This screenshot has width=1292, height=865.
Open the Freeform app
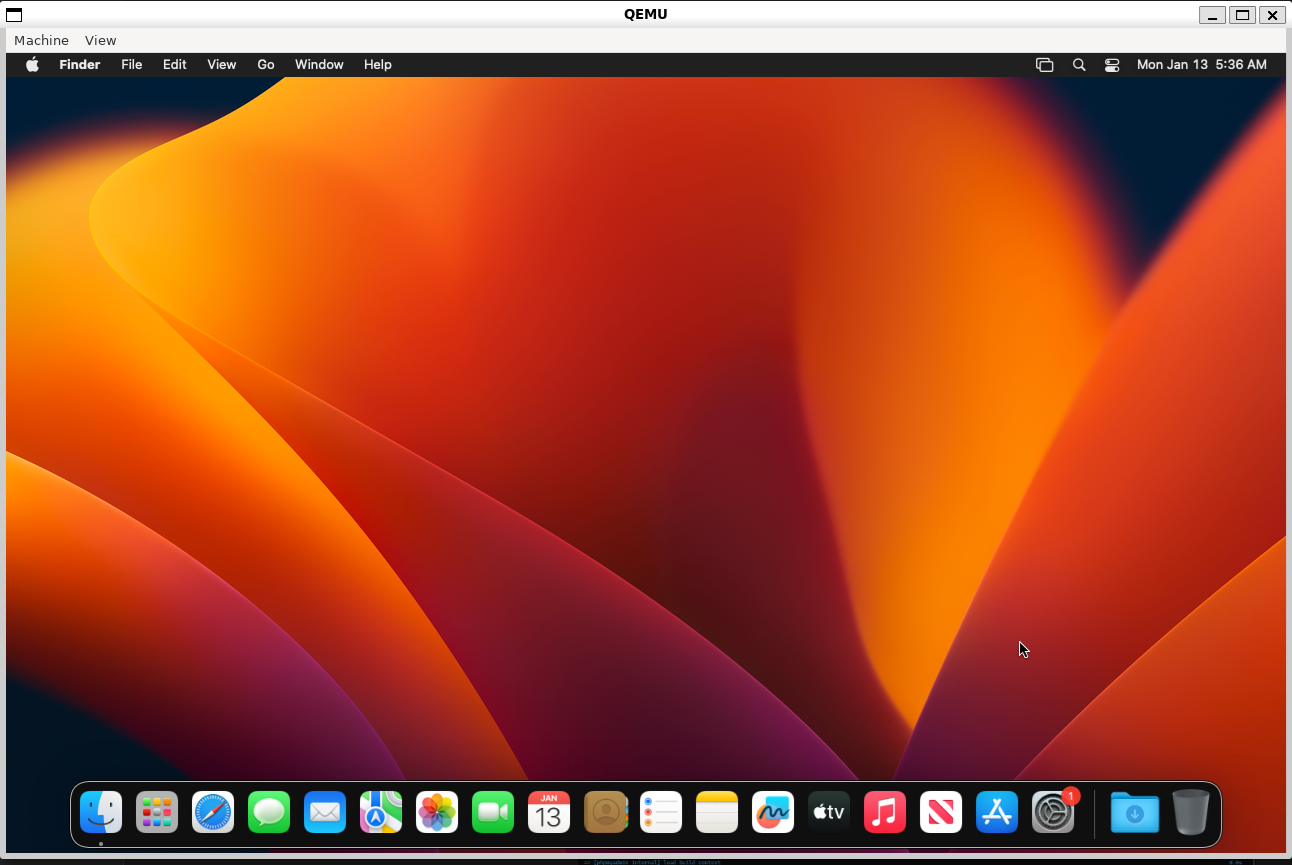pyautogui.click(x=773, y=812)
